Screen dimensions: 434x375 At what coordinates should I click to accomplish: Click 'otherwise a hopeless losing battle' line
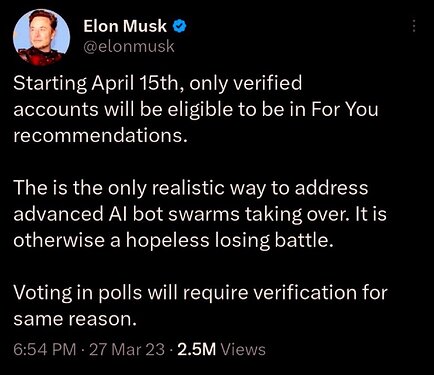click(x=173, y=240)
